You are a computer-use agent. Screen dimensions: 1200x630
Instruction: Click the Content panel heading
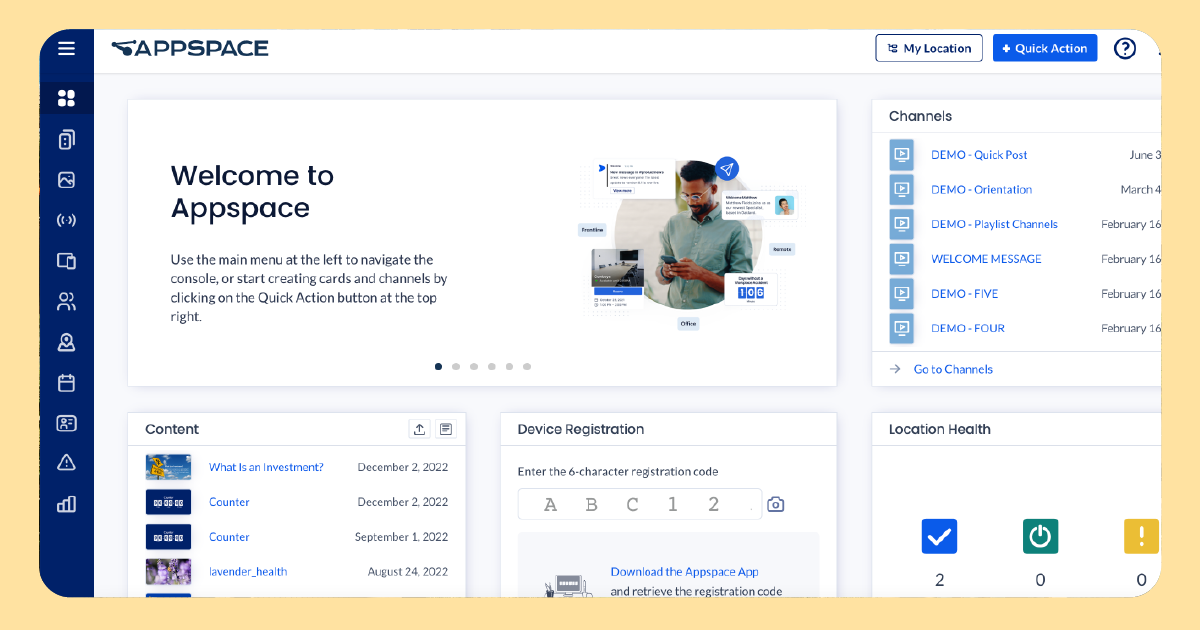[x=172, y=429]
